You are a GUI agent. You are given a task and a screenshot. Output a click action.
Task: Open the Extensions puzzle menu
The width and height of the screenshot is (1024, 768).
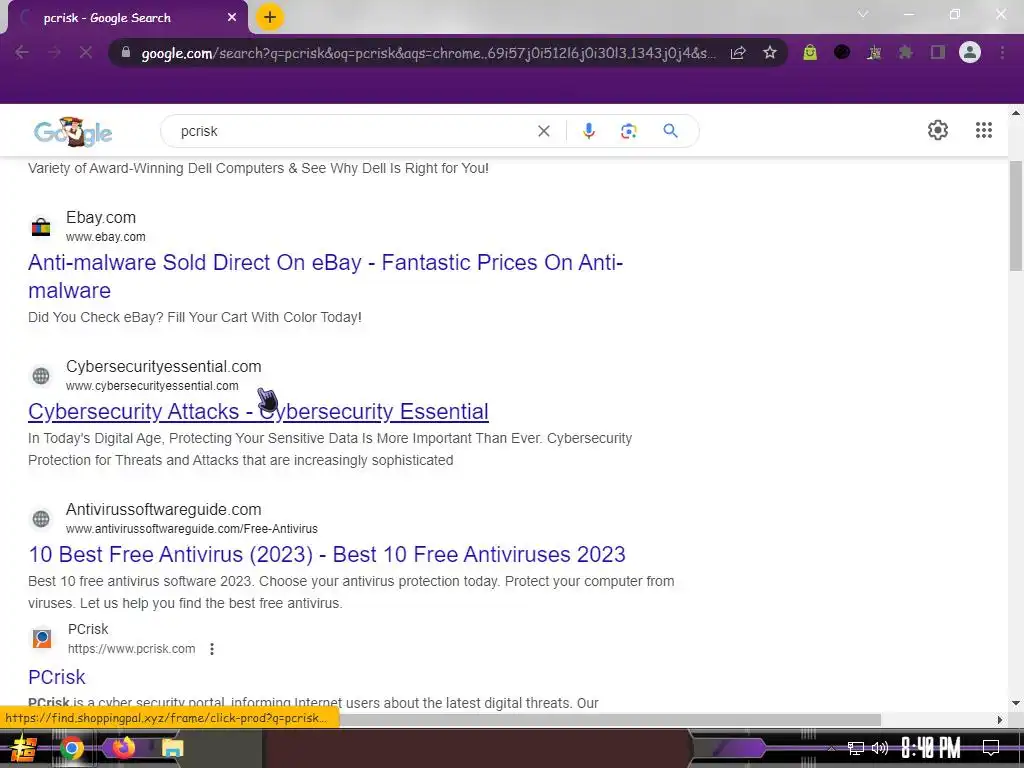coord(906,52)
